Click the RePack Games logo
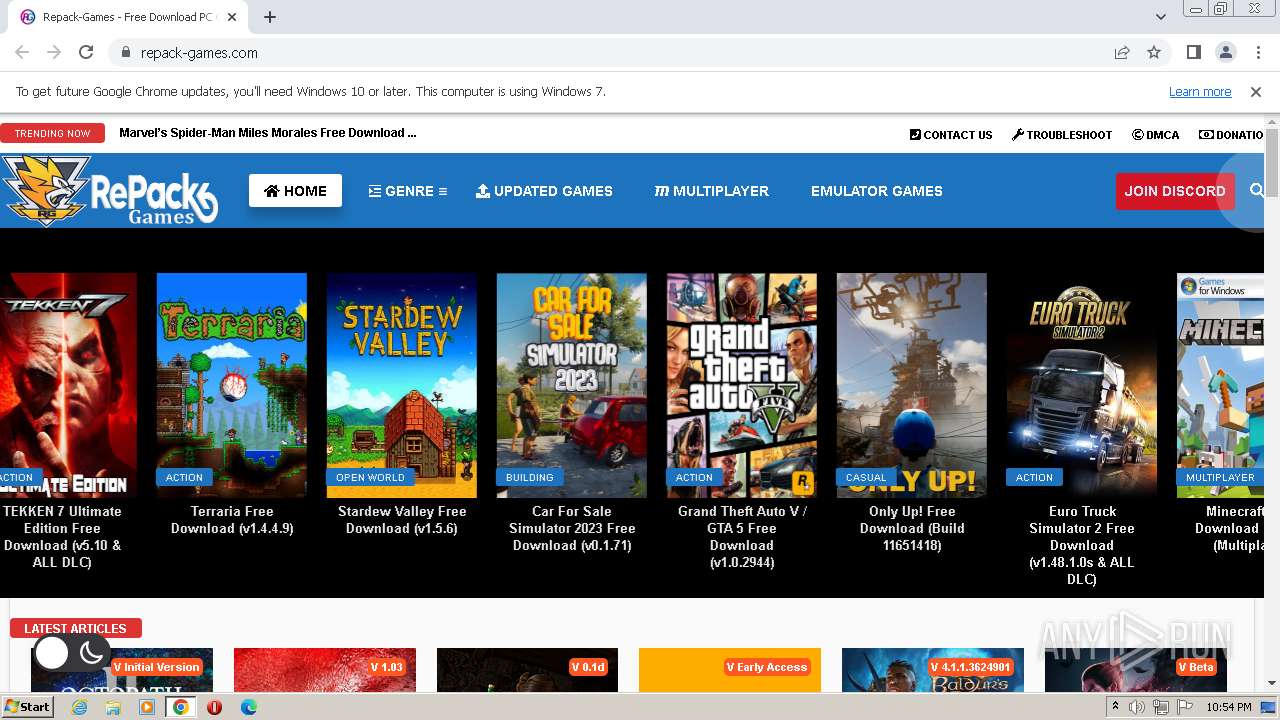 (x=109, y=190)
